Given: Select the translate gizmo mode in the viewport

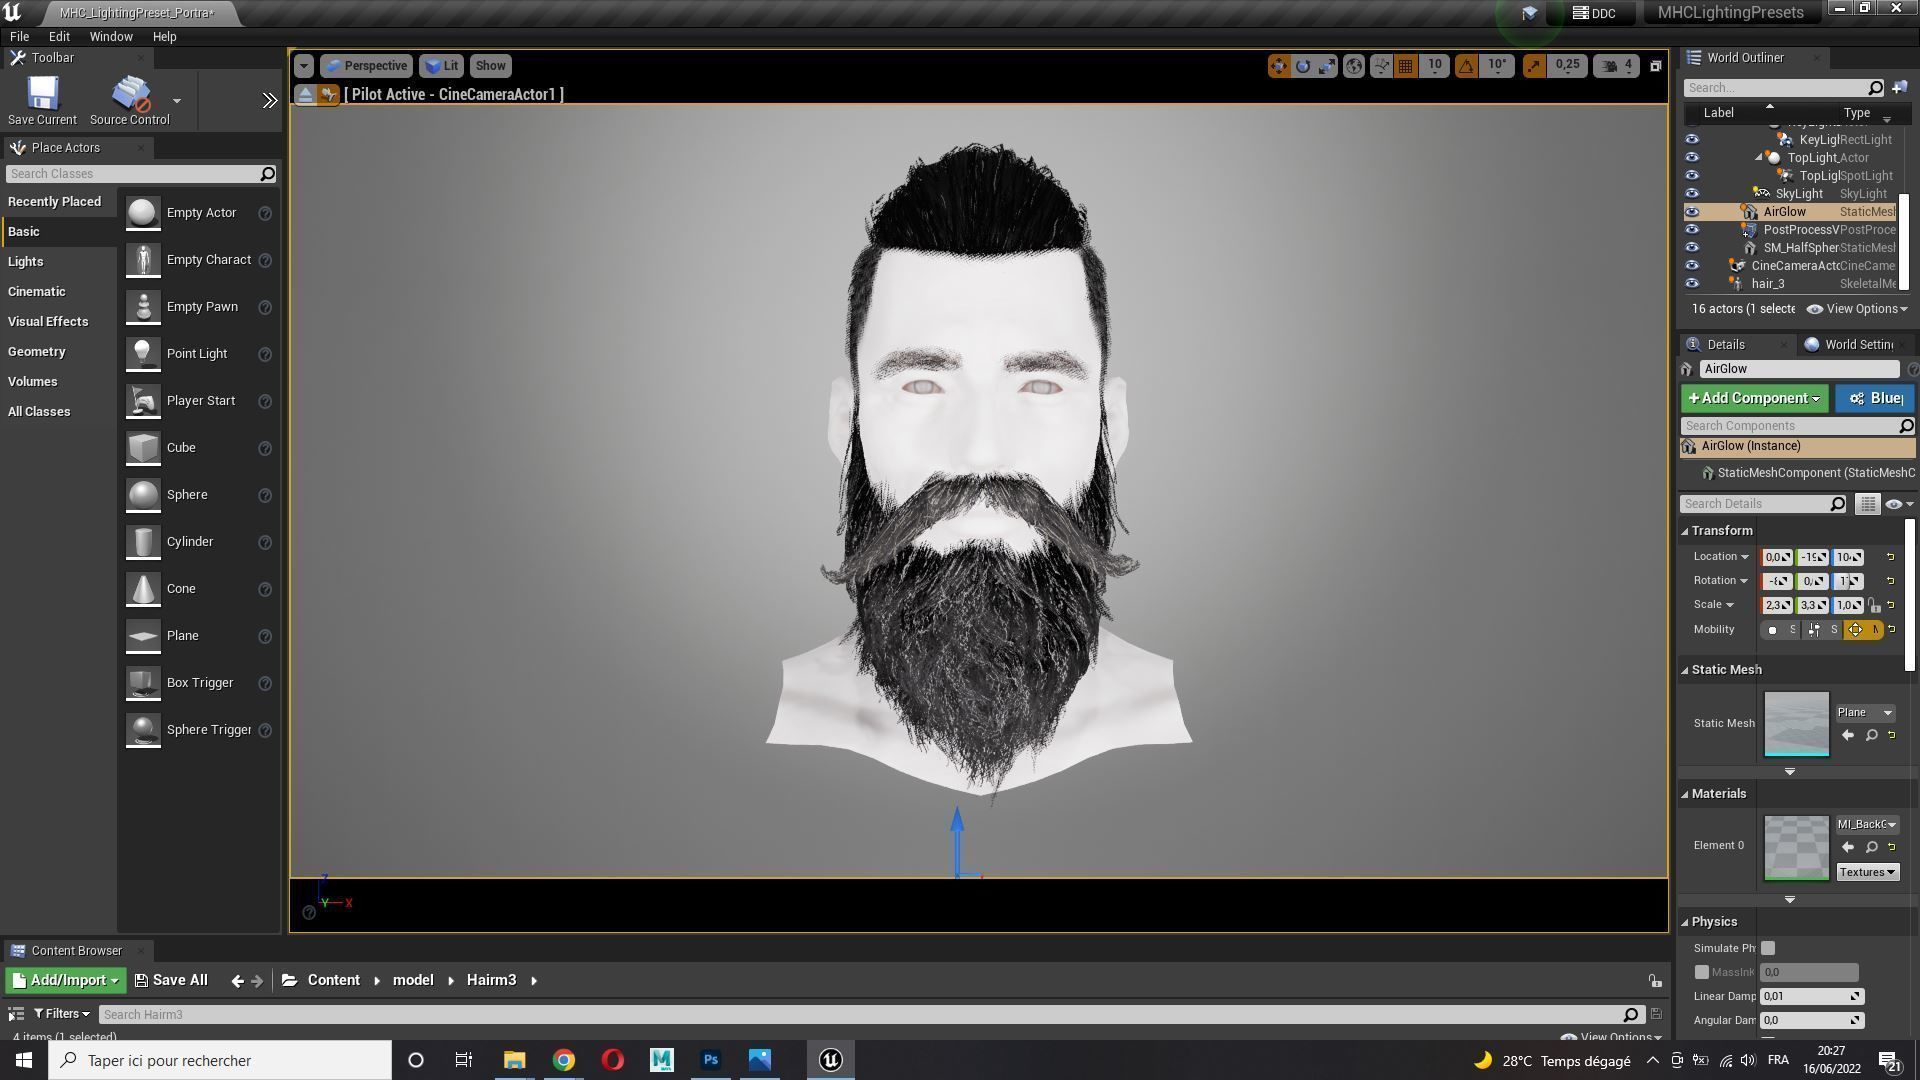Looking at the screenshot, I should tap(1278, 66).
